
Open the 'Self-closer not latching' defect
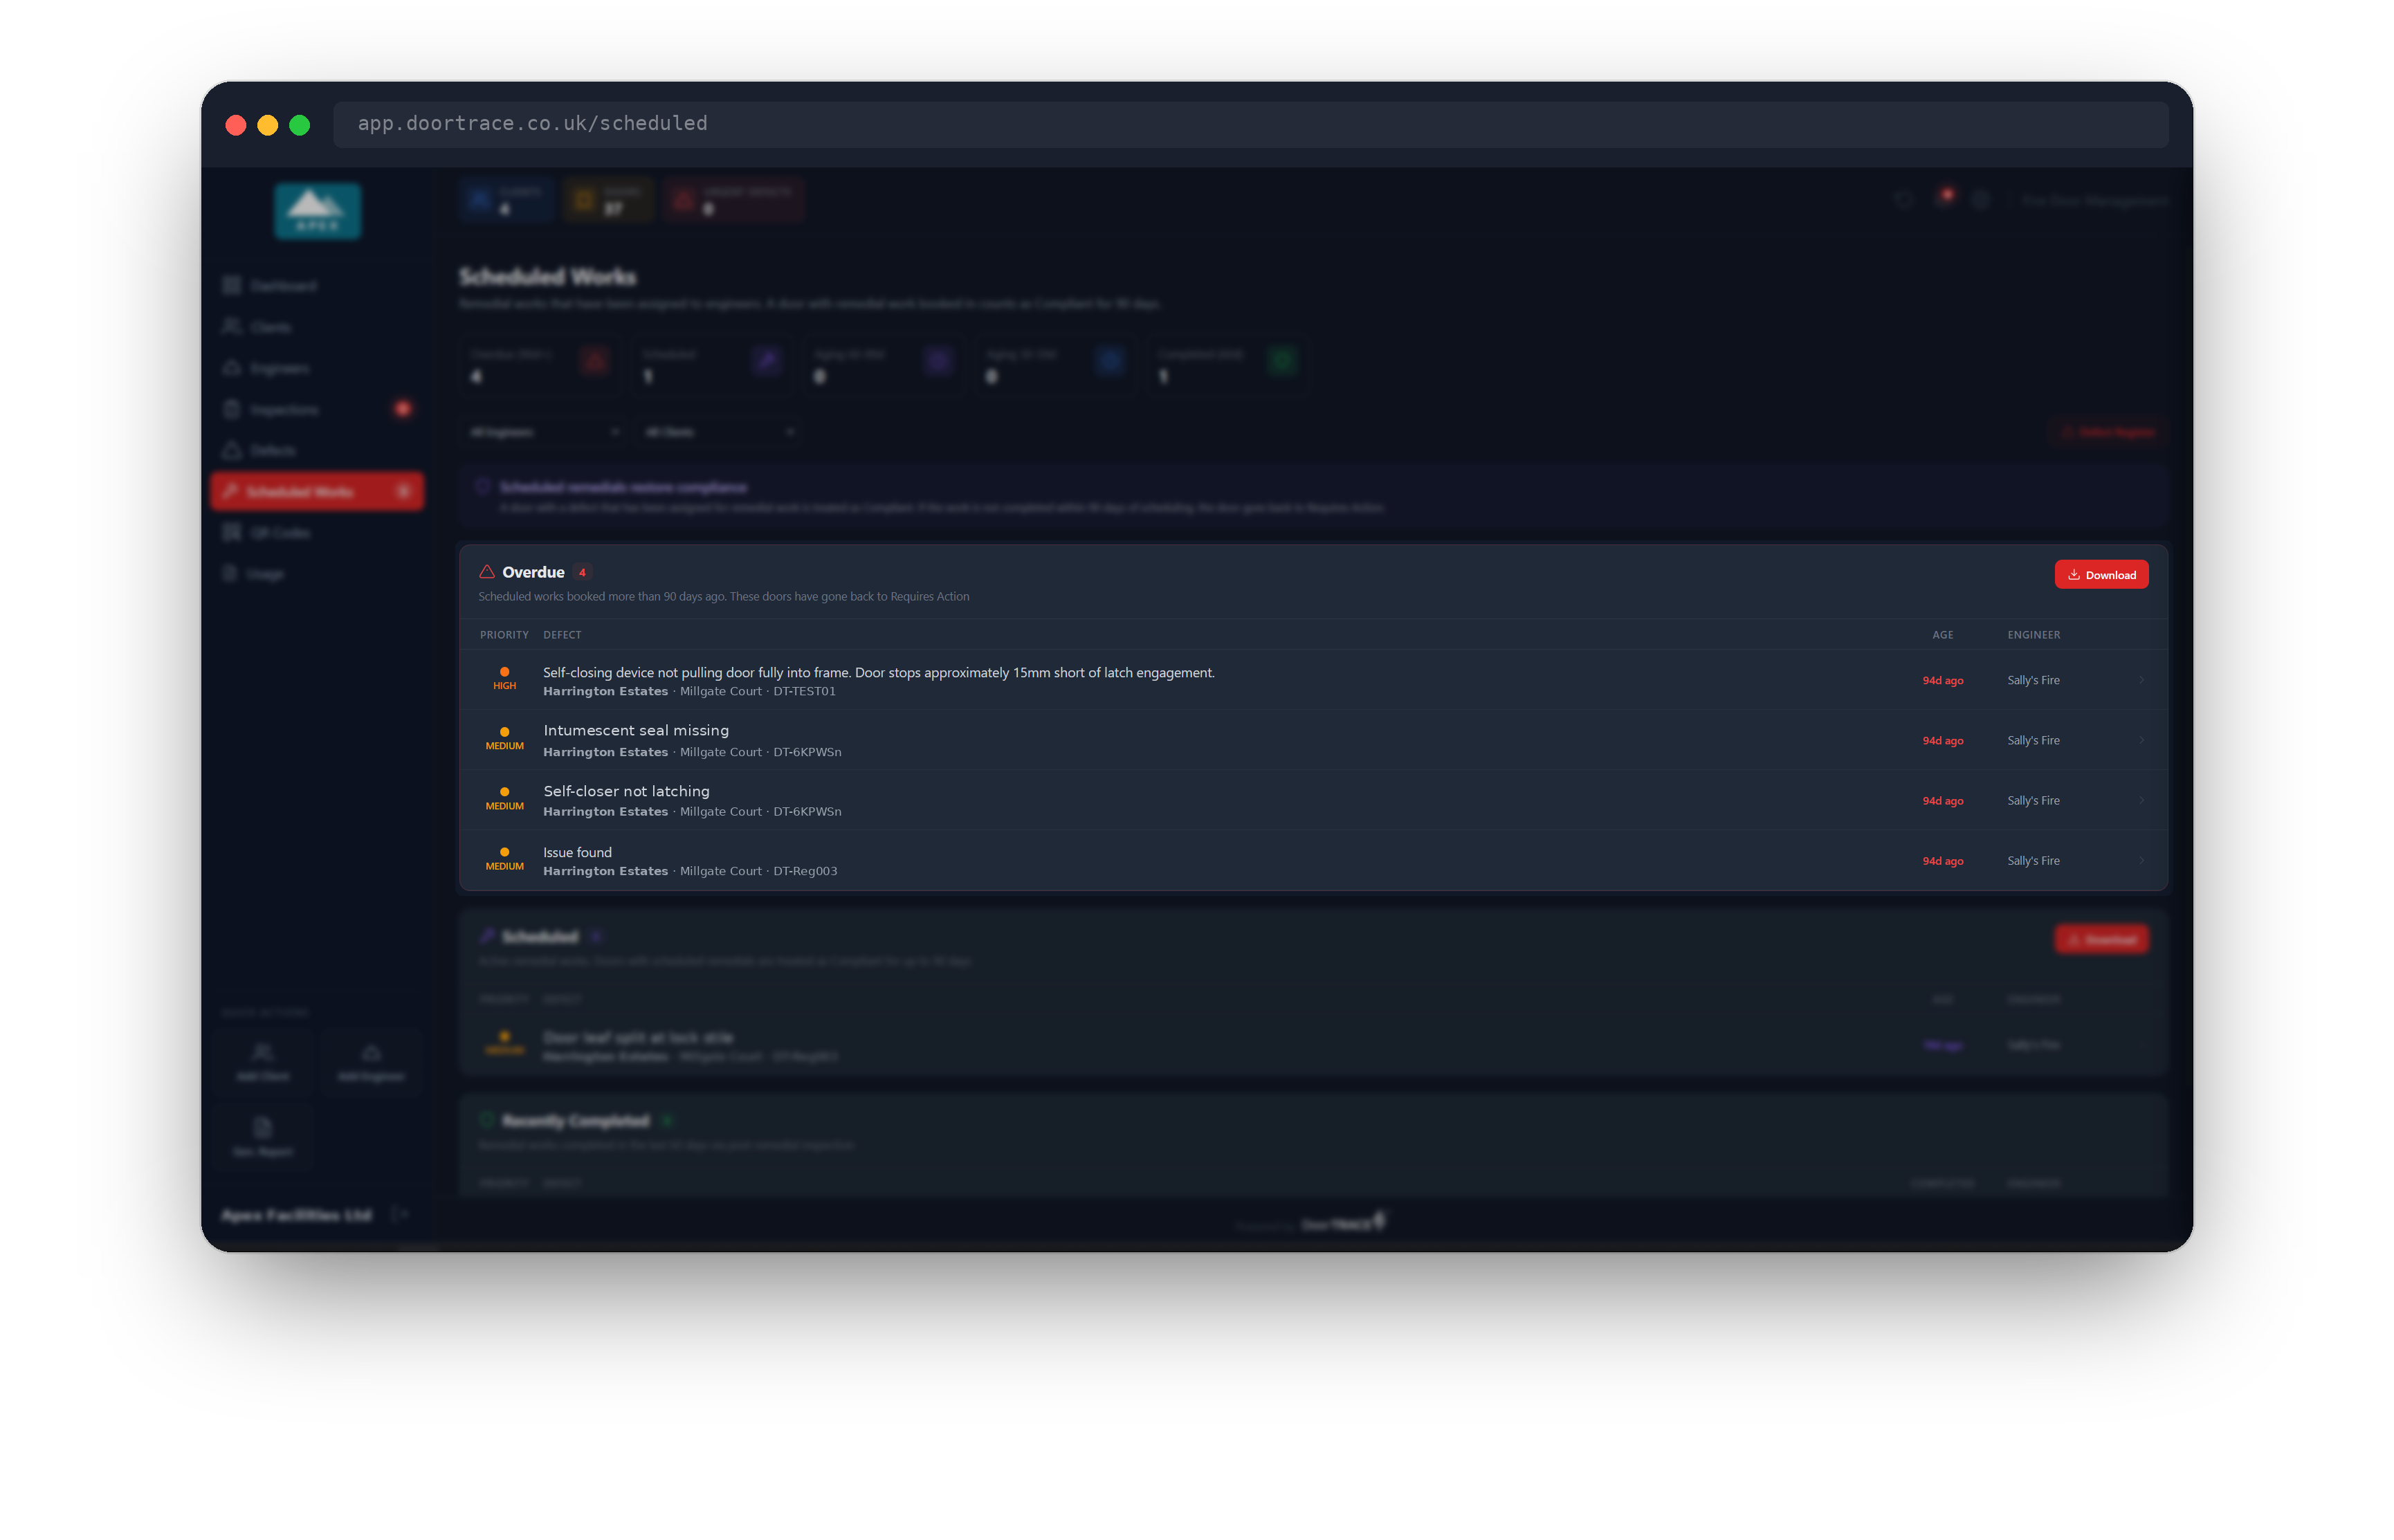1313,800
